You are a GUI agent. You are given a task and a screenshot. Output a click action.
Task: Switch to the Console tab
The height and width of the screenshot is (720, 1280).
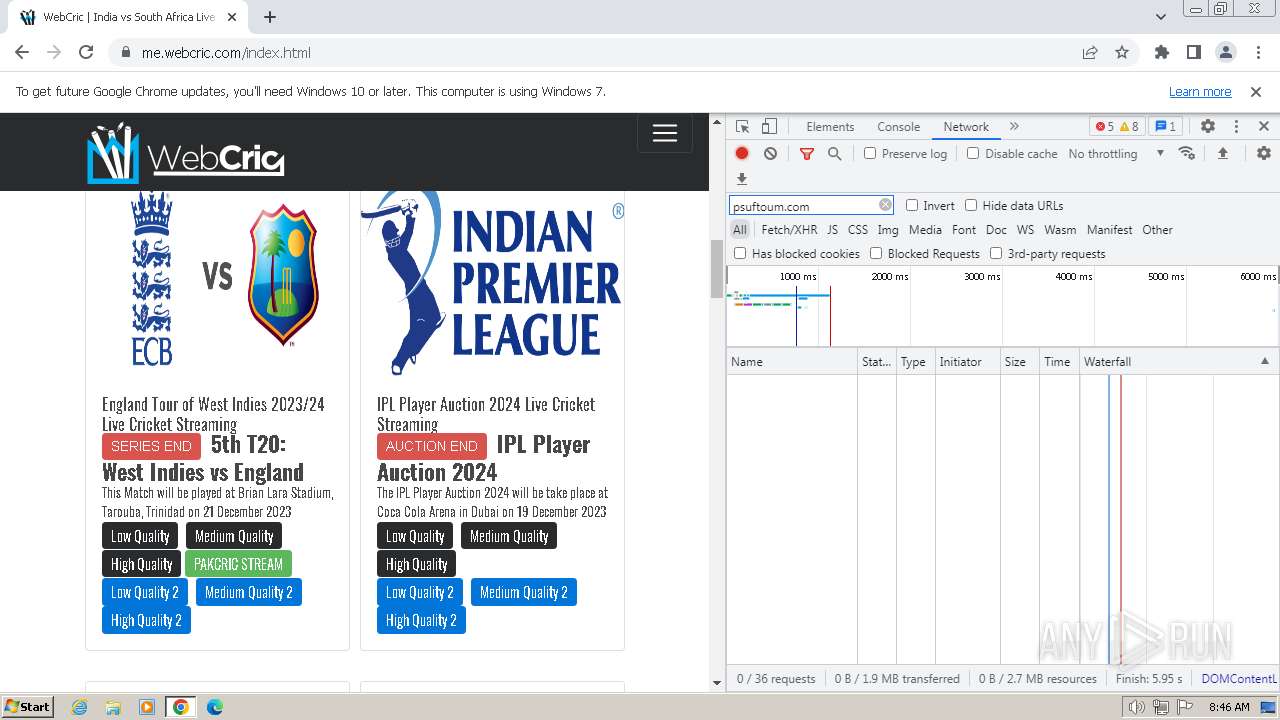898,127
